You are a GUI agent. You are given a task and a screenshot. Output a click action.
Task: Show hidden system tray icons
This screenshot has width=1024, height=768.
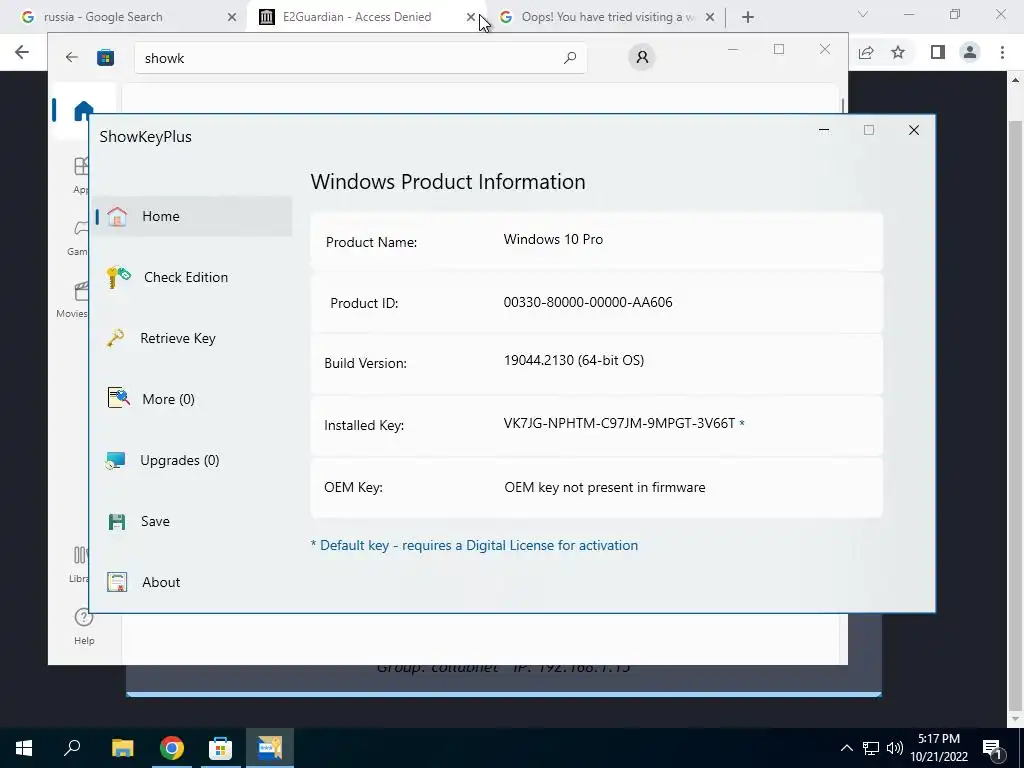tap(846, 748)
